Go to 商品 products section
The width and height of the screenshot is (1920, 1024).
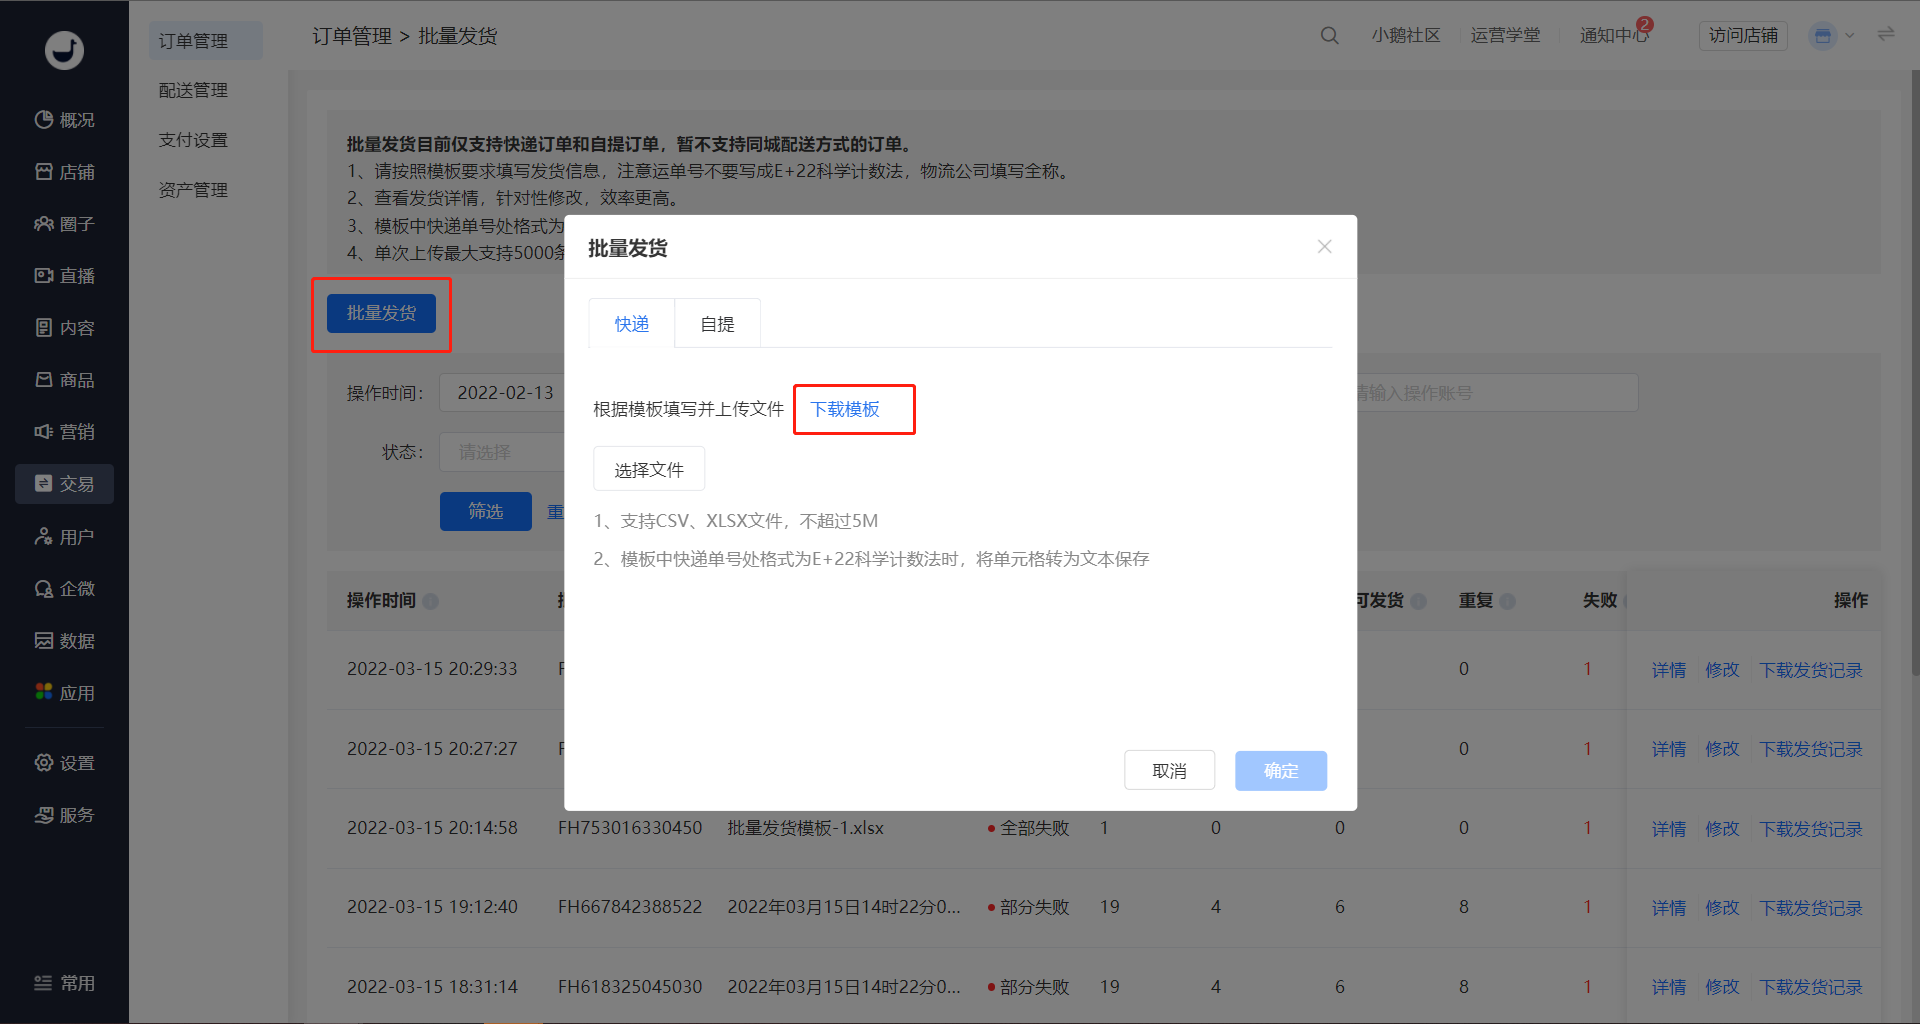tap(64, 380)
